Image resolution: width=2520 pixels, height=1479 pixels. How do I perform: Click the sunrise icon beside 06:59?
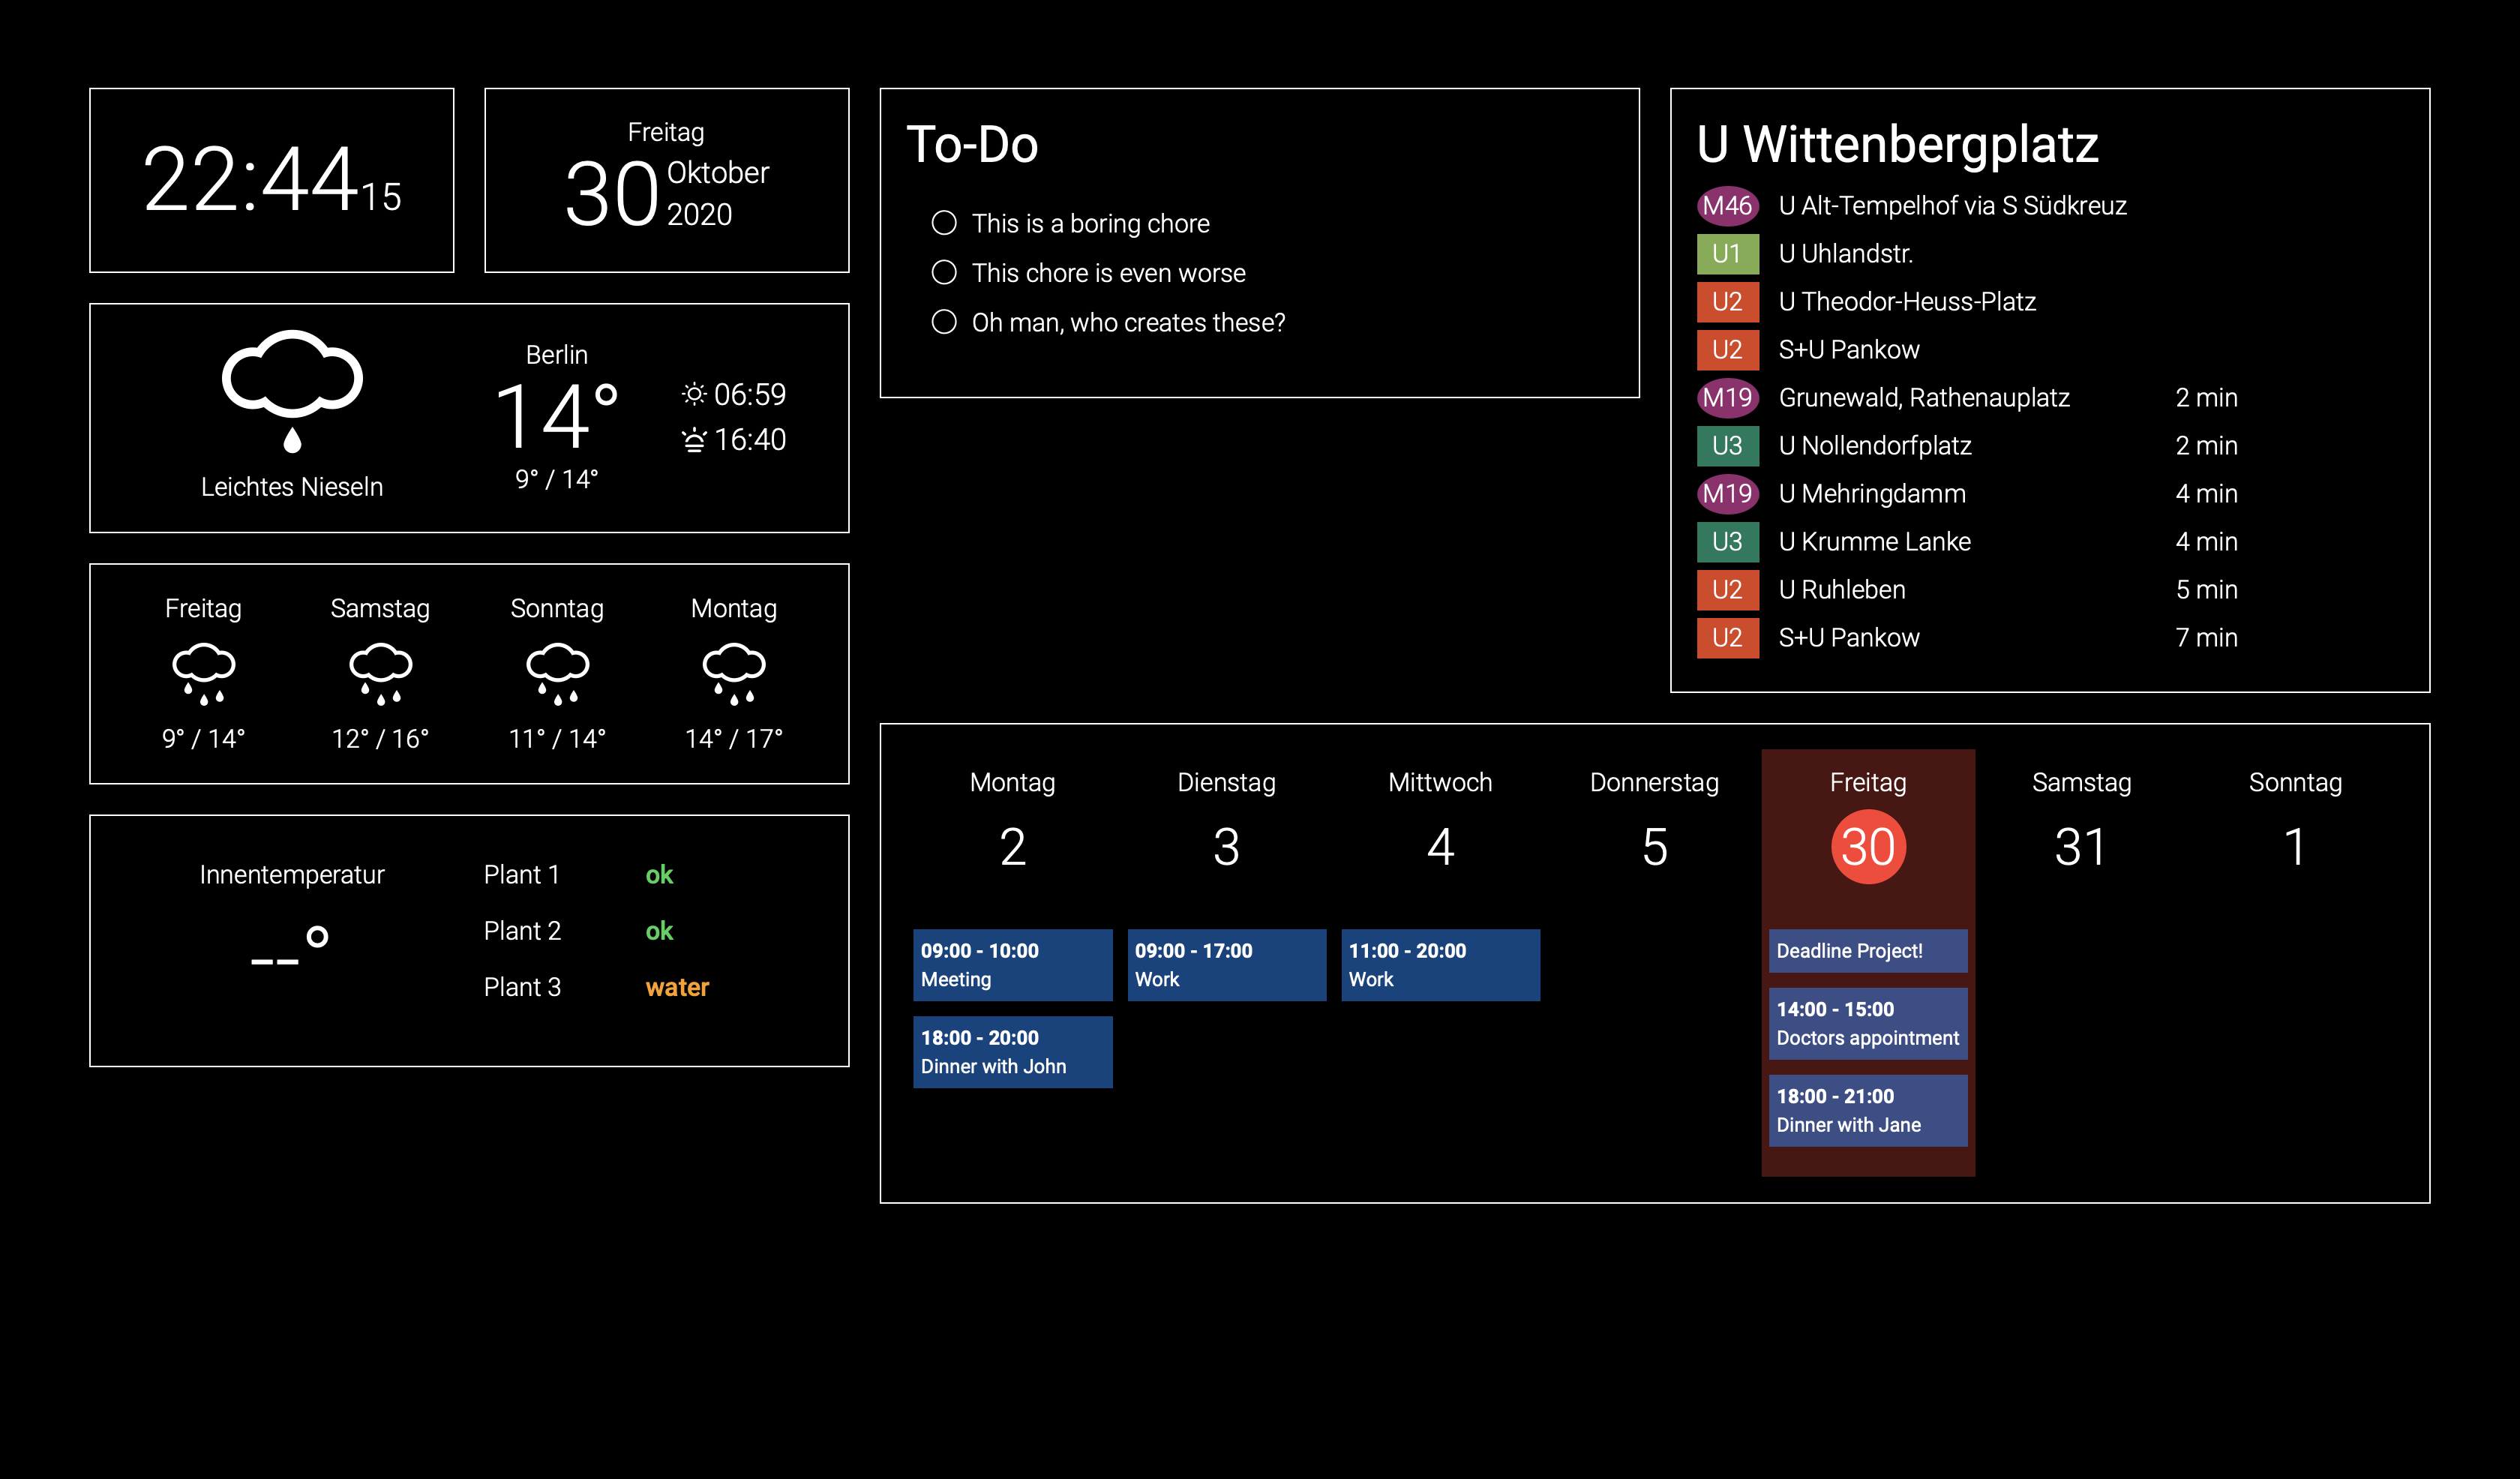[693, 394]
